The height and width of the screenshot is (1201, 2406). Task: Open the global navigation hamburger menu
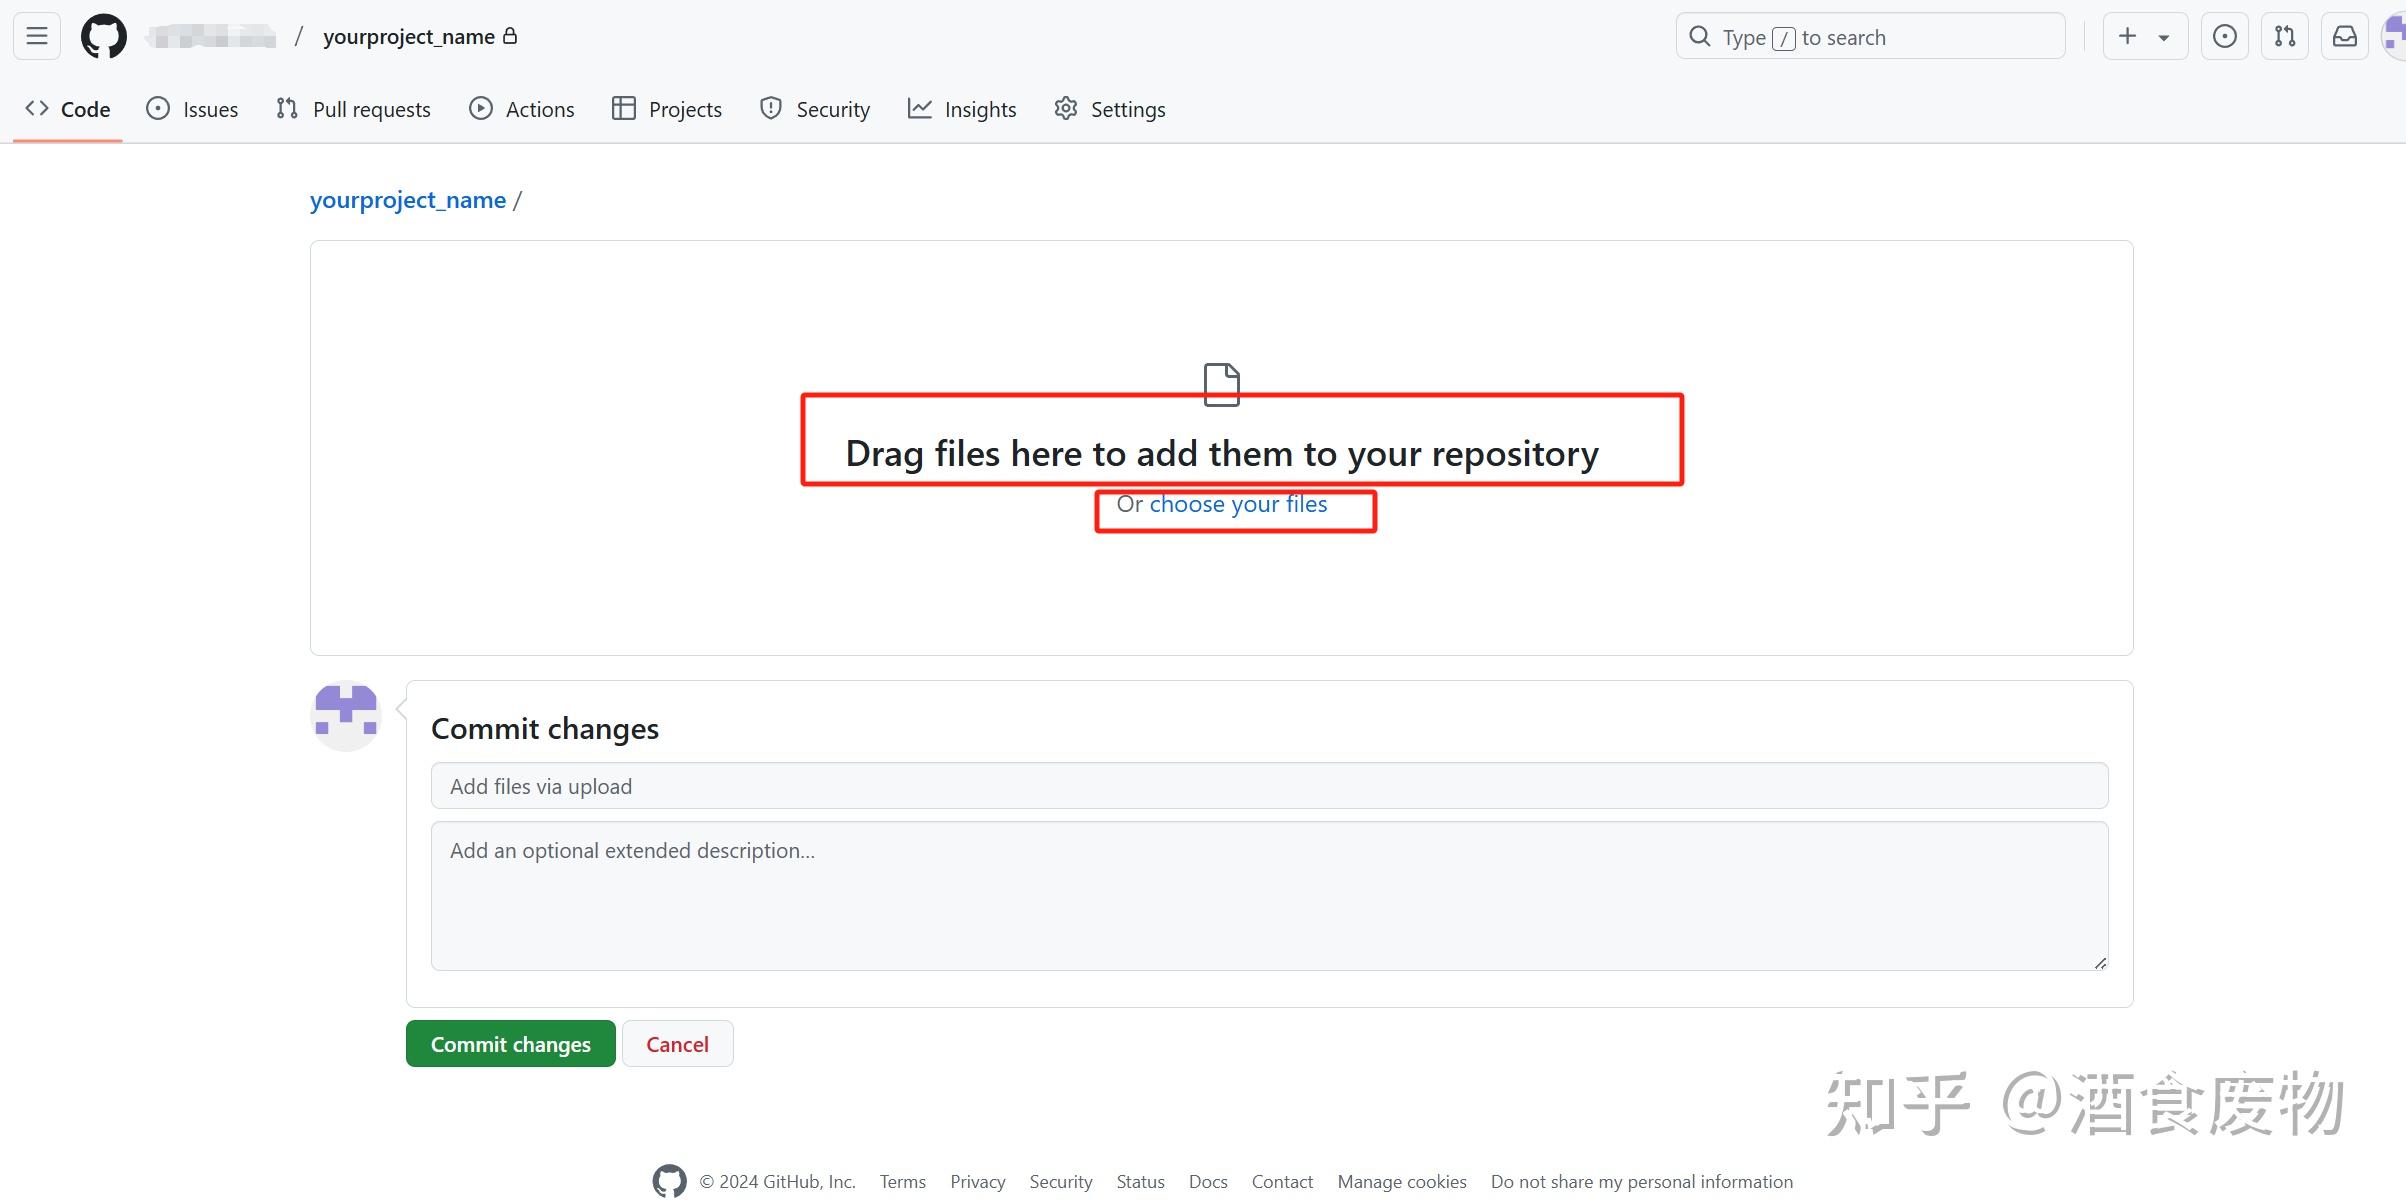pos(36,35)
